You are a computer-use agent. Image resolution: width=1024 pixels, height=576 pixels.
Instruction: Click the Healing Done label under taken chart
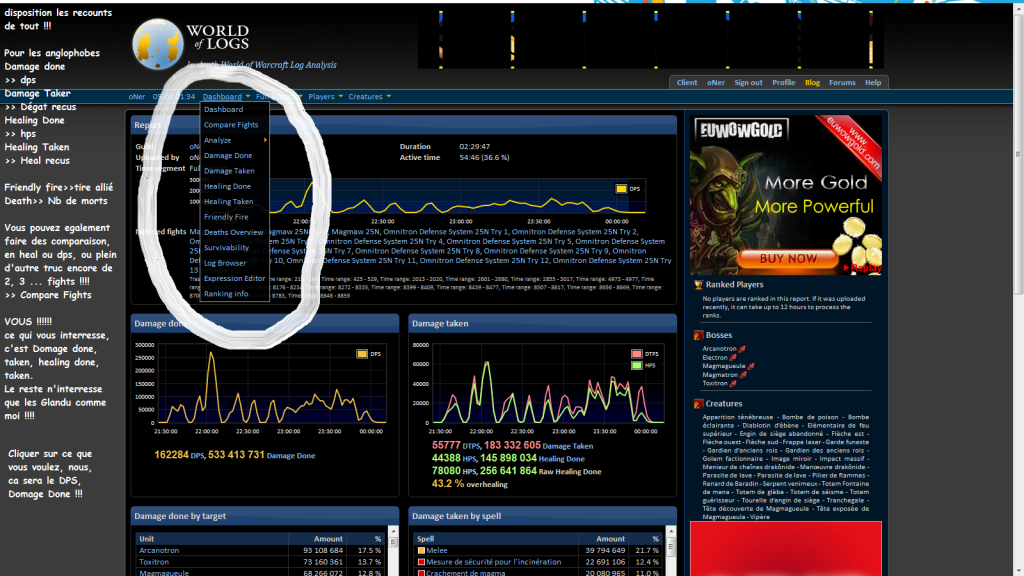pyautogui.click(x=562, y=459)
